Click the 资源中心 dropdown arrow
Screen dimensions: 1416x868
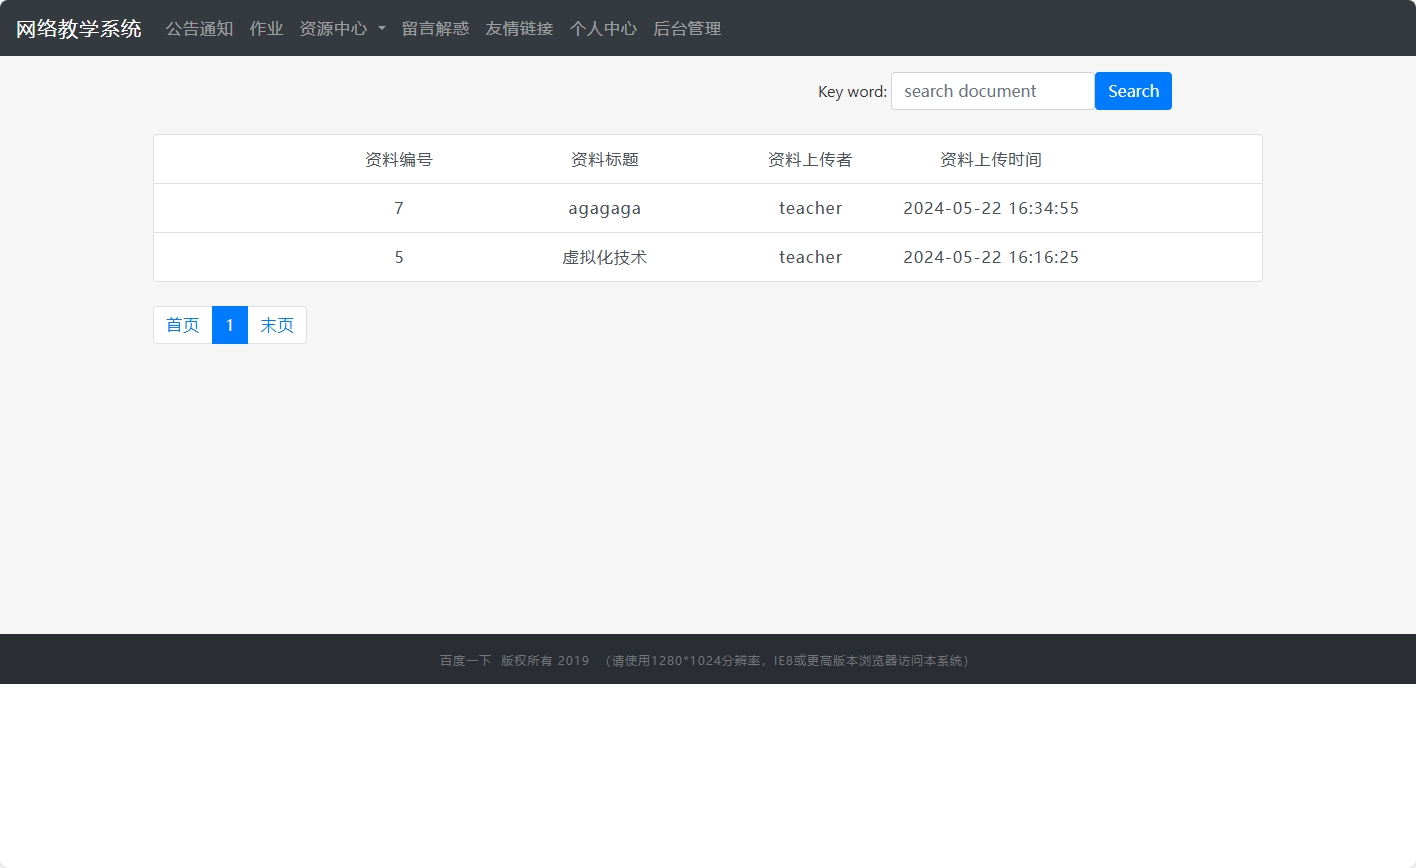pos(381,28)
